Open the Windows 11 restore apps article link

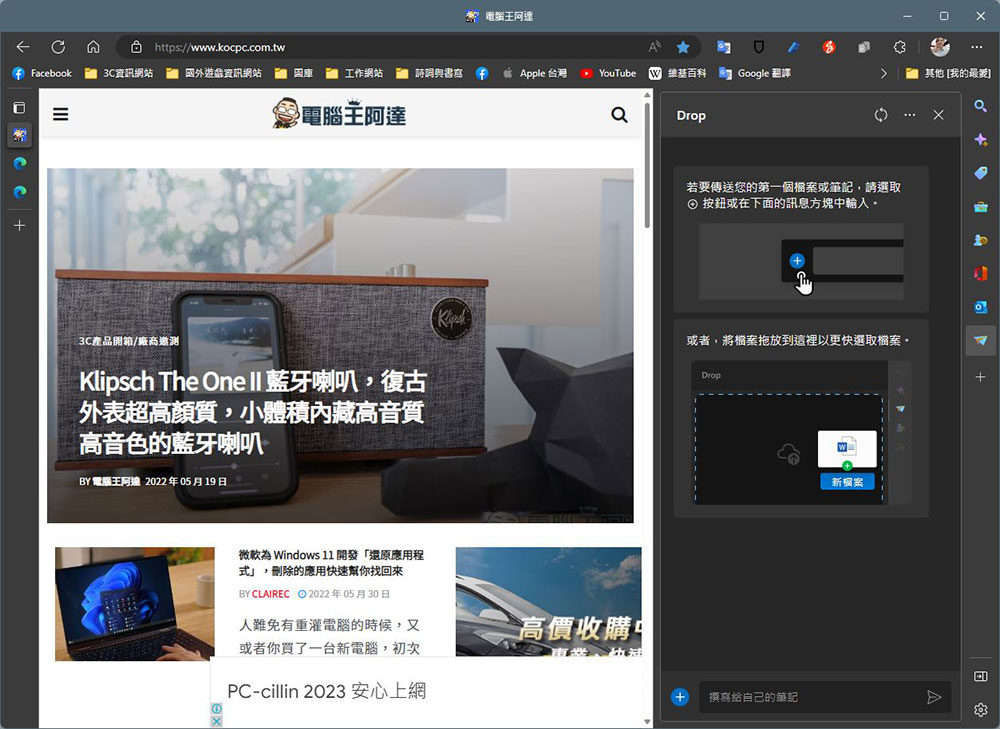click(x=331, y=562)
